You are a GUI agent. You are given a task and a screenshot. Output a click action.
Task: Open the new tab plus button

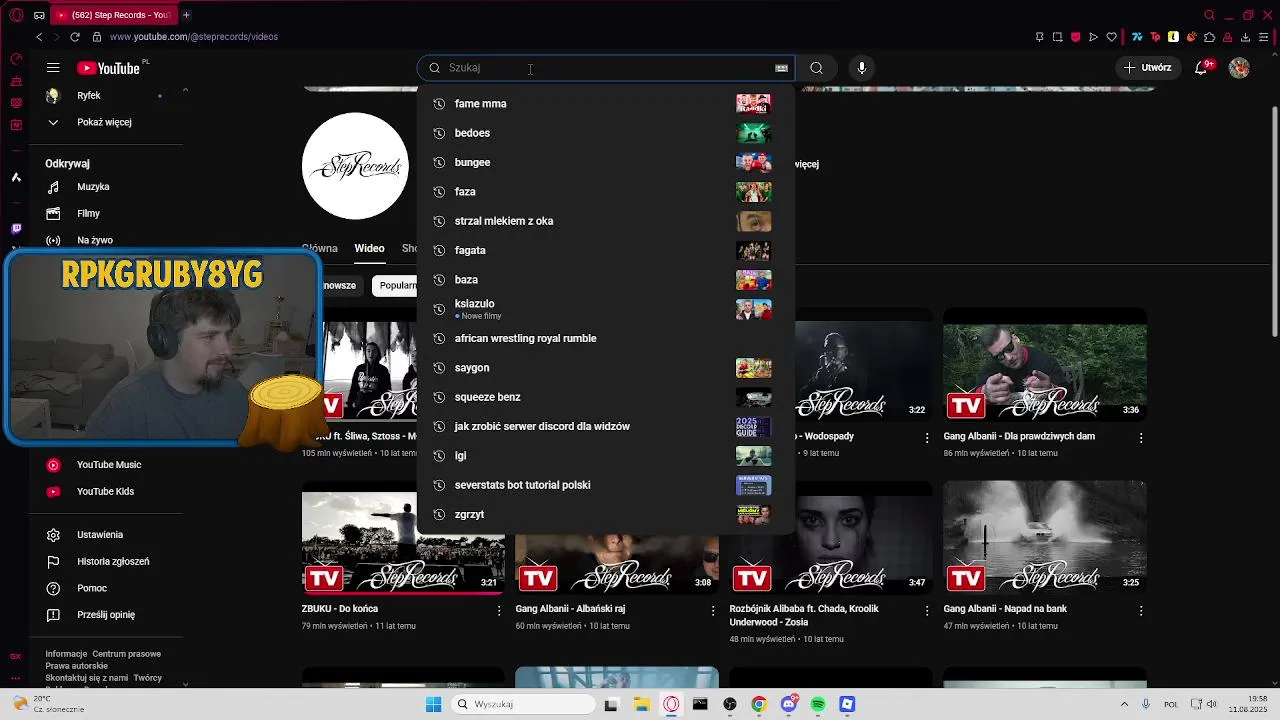(186, 15)
